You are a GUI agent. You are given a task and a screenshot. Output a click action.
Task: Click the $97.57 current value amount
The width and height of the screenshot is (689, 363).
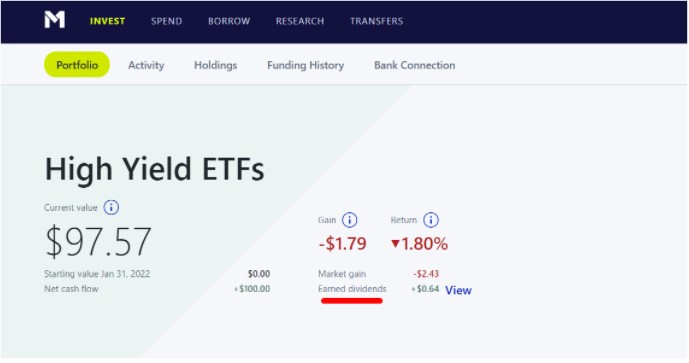pos(98,241)
